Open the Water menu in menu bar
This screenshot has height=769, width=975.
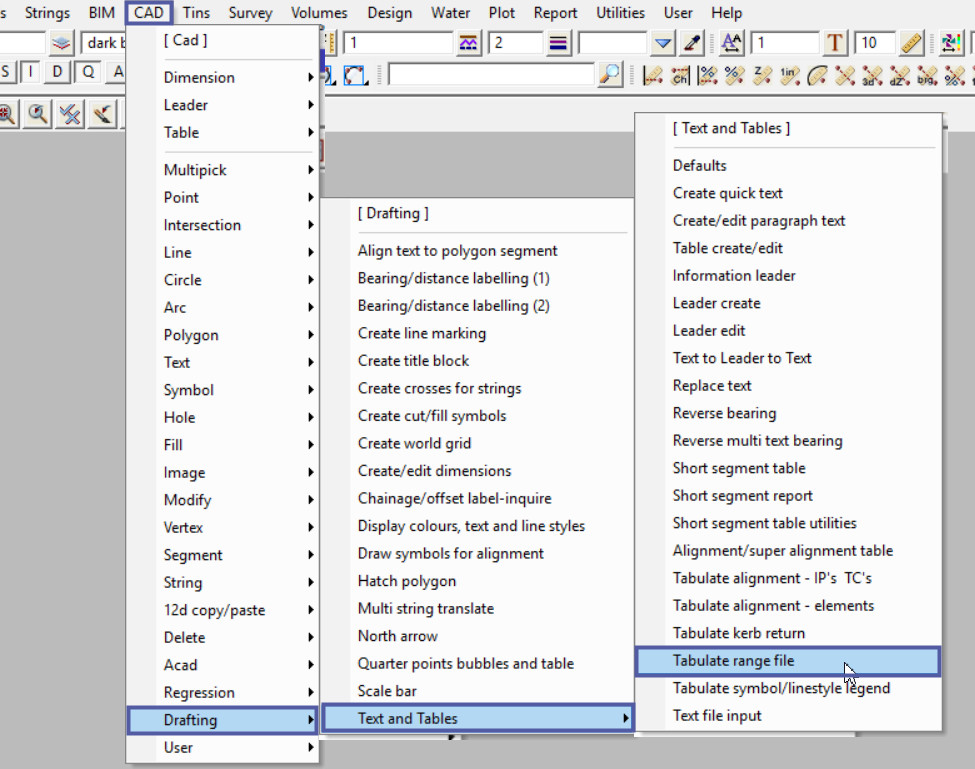pos(450,13)
